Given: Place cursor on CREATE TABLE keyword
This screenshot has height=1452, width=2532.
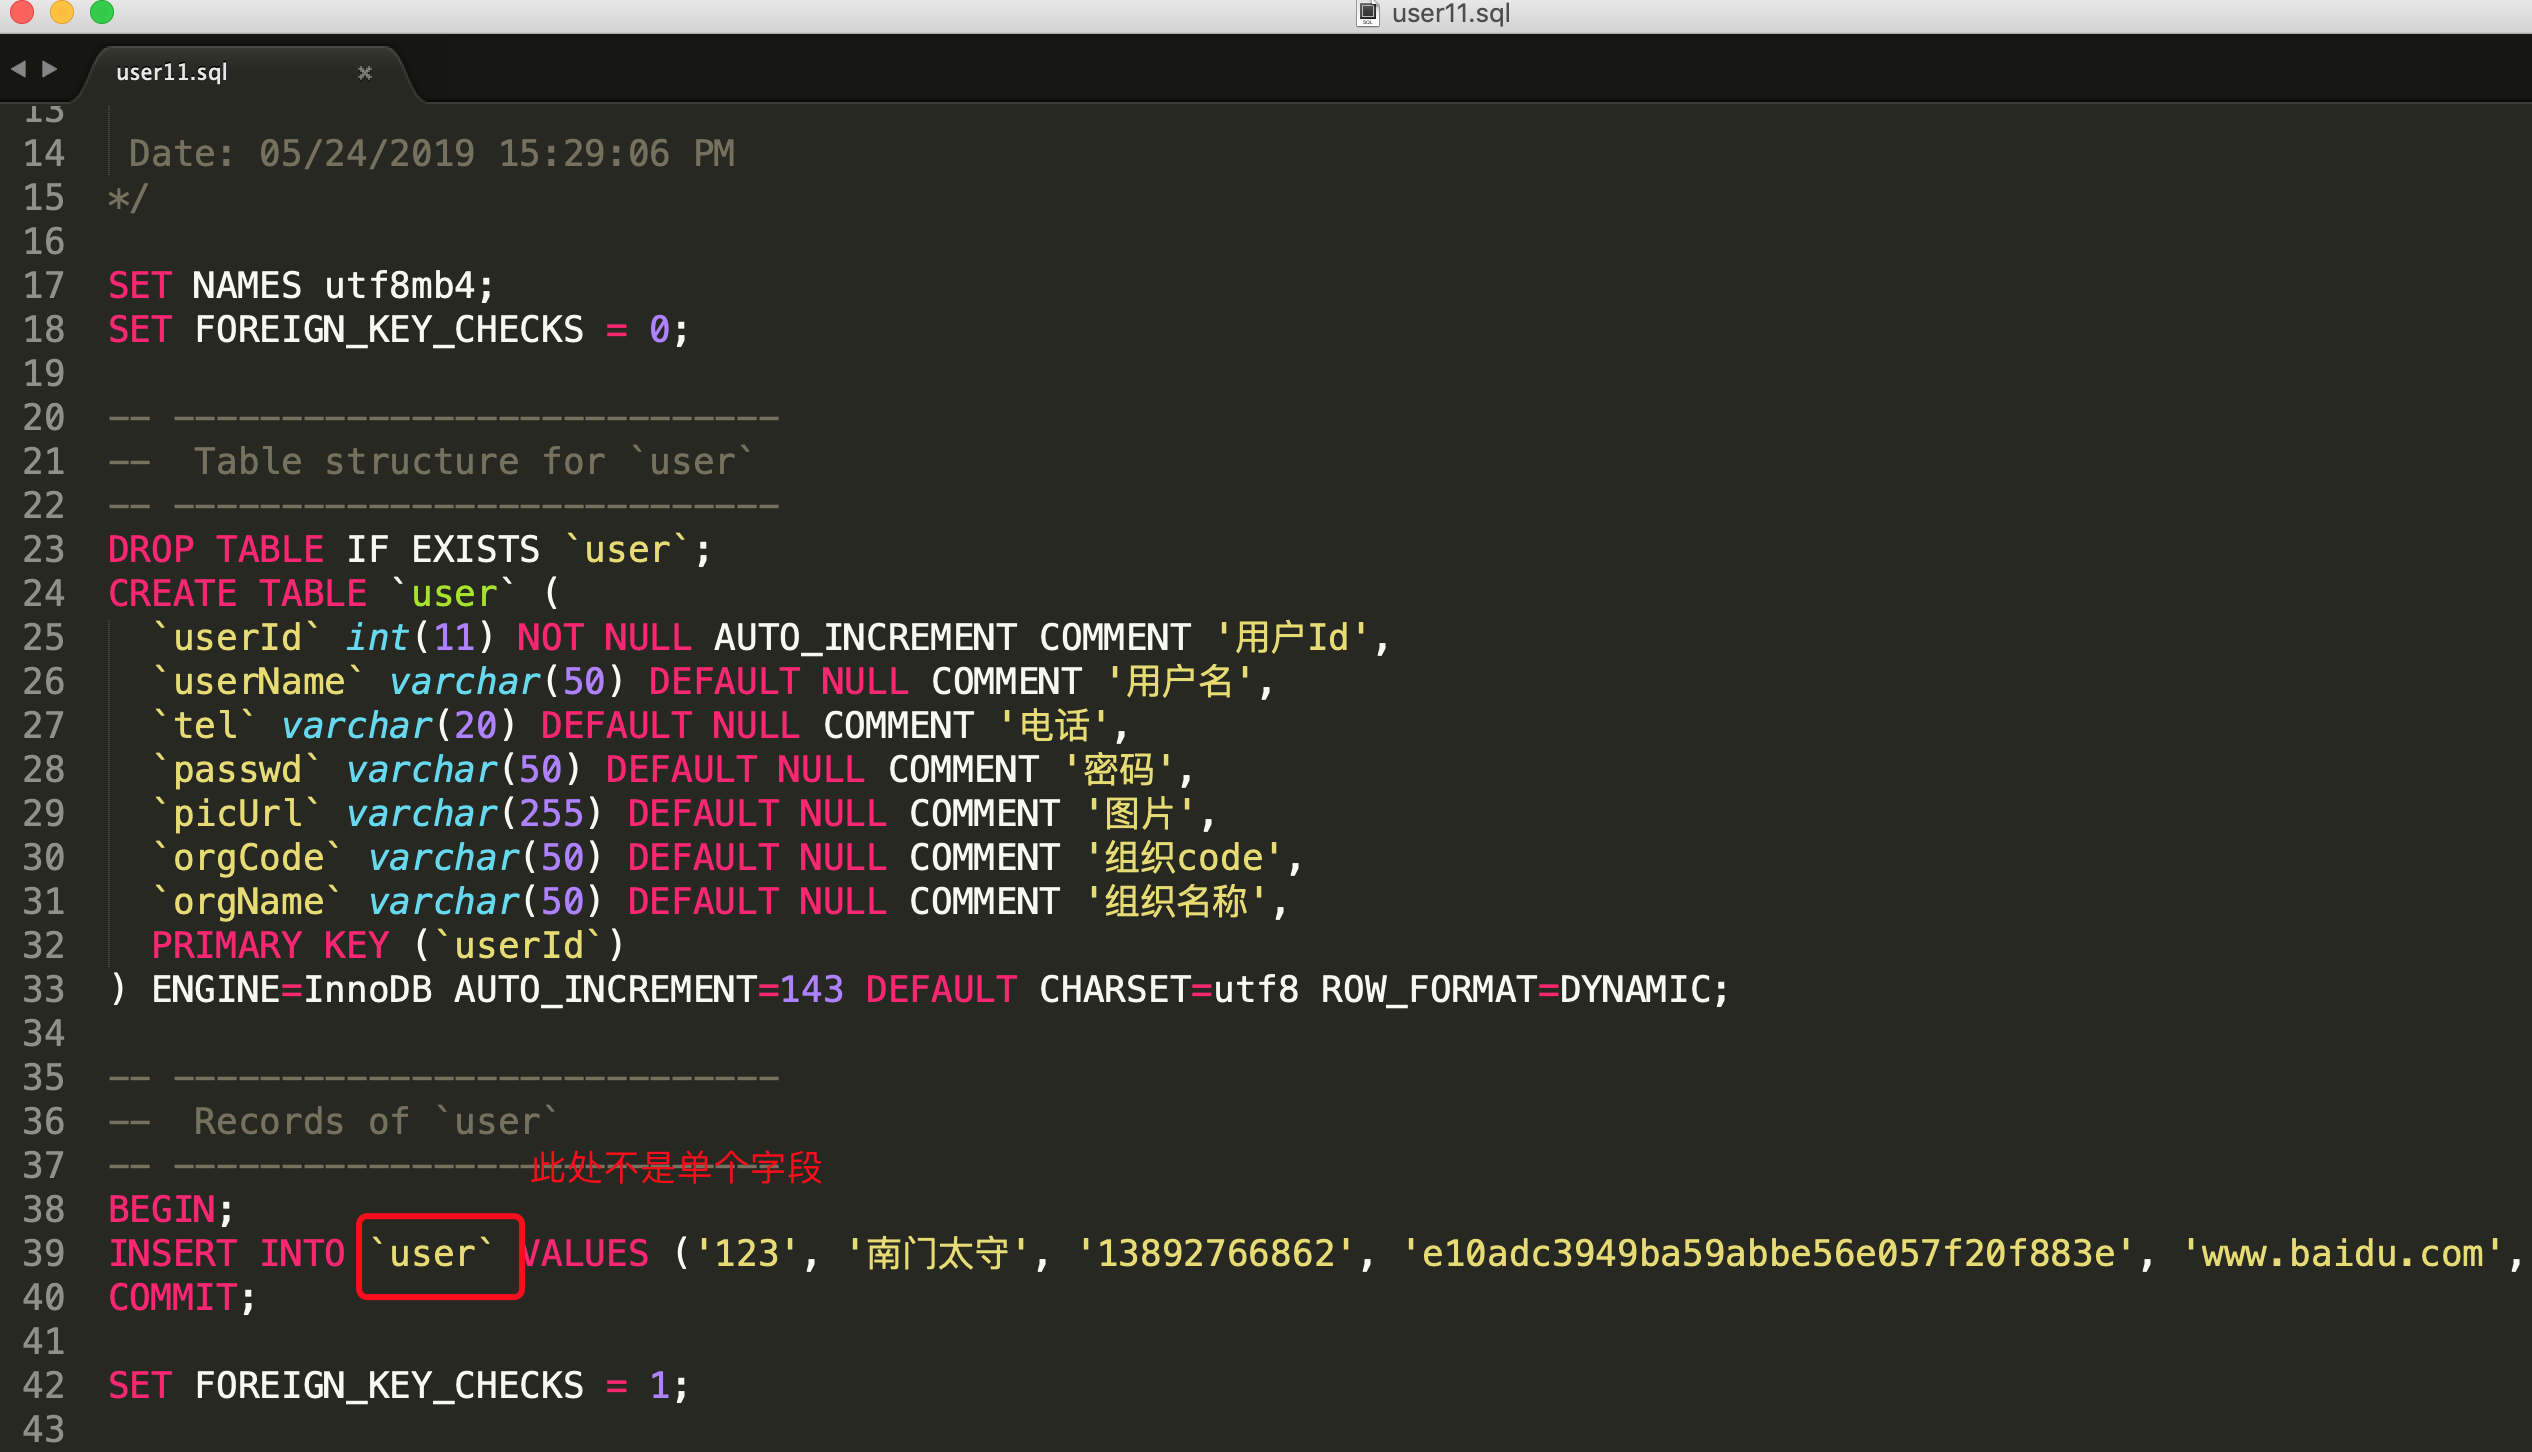Looking at the screenshot, I should pyautogui.click(x=237, y=593).
